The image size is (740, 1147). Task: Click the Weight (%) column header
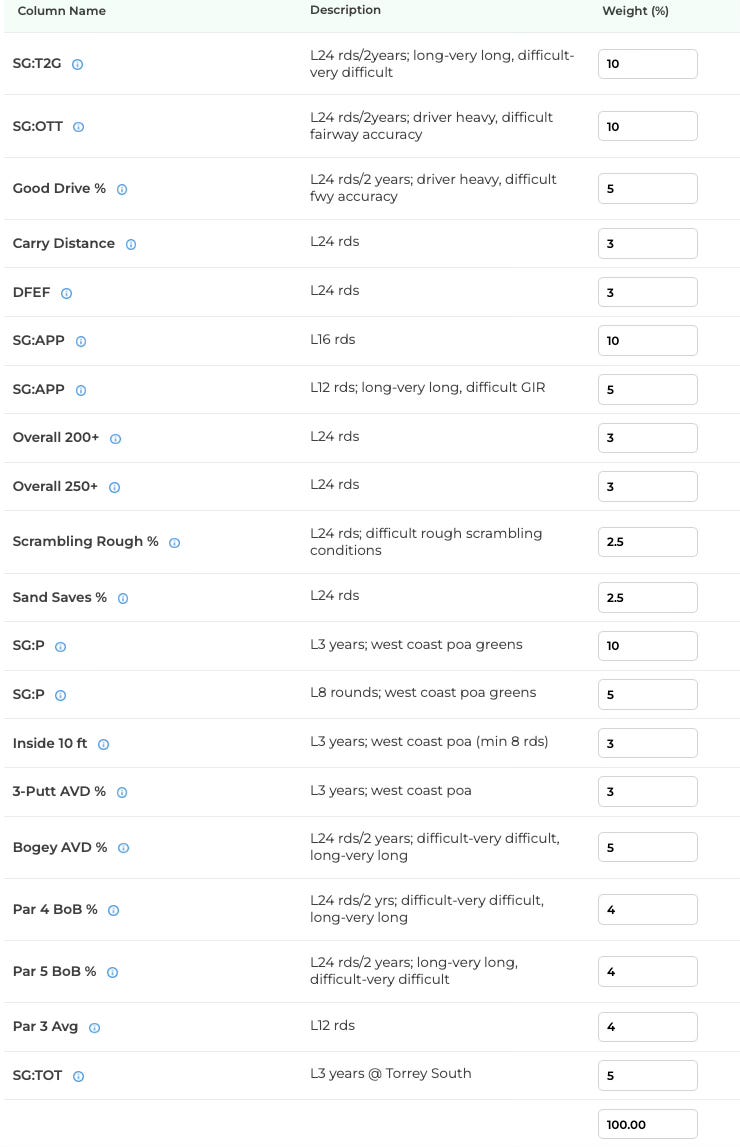635,11
